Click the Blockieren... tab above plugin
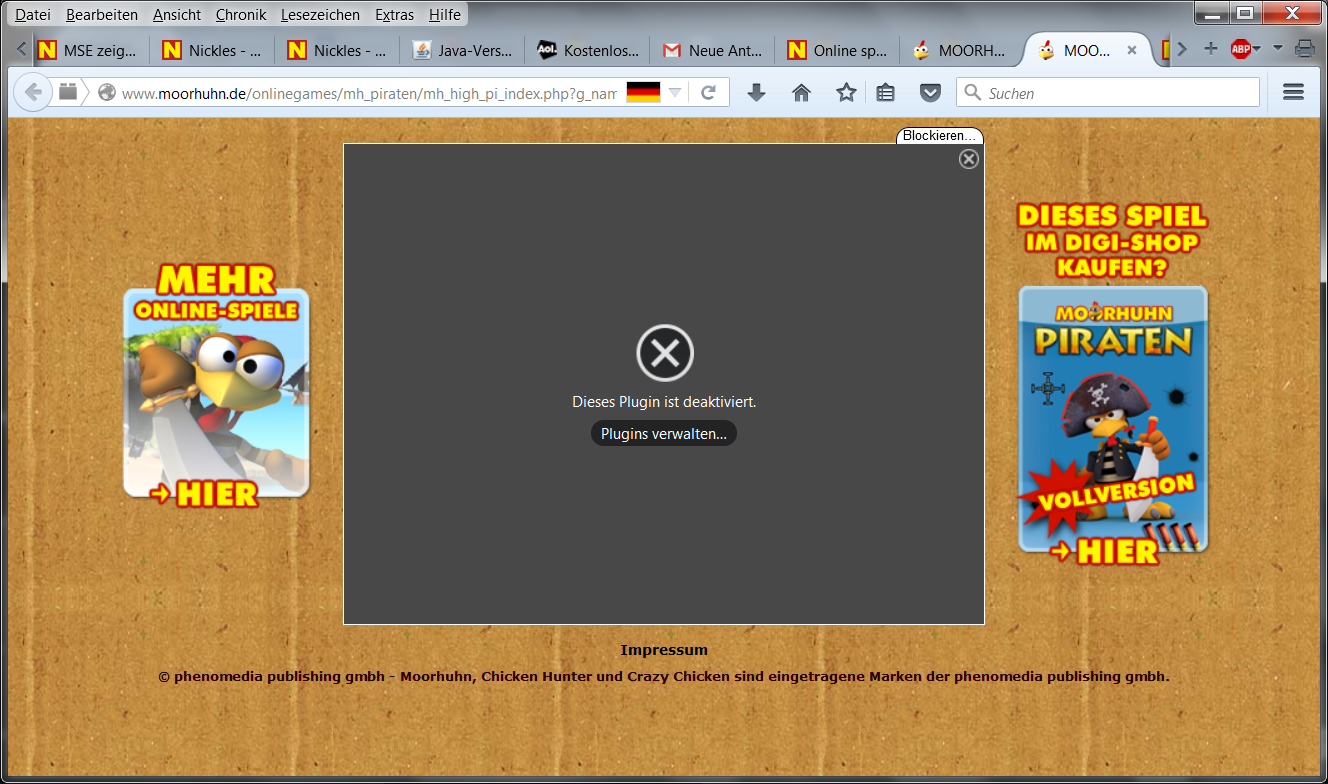This screenshot has height=784, width=1328. [x=939, y=136]
